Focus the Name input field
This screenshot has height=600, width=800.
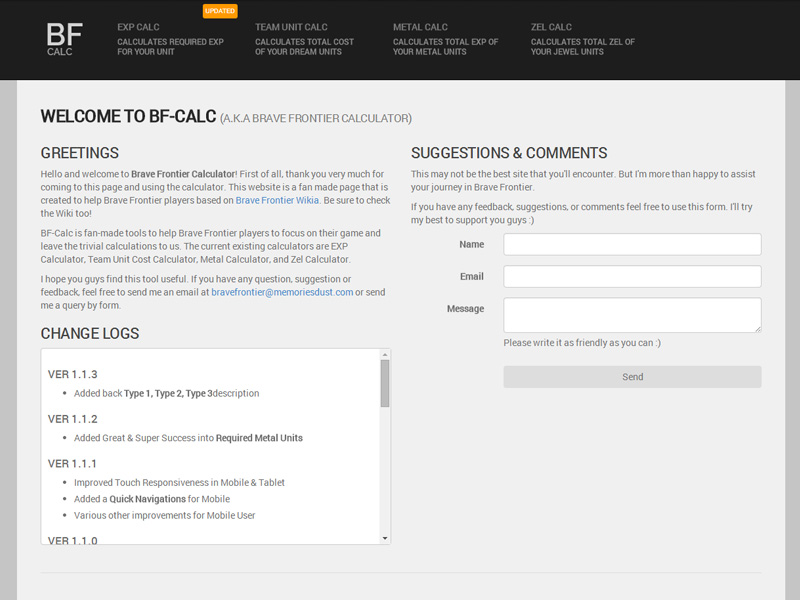point(632,245)
